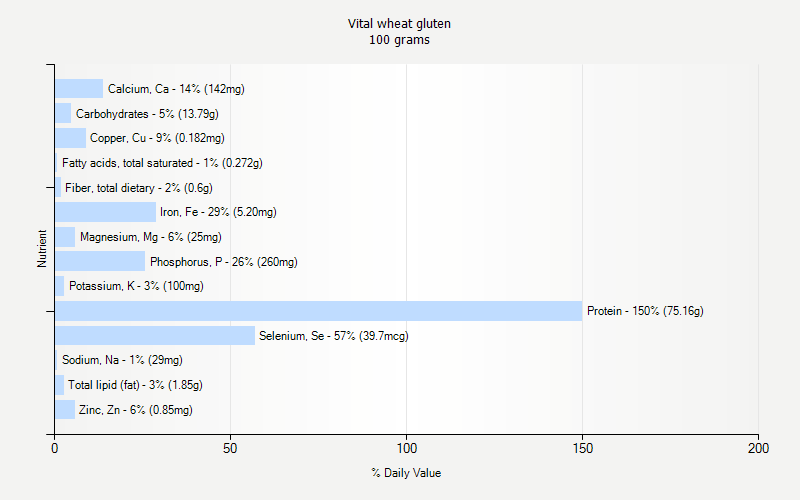Click the 100 tick on the x-axis
The height and width of the screenshot is (500, 800).
pos(406,450)
